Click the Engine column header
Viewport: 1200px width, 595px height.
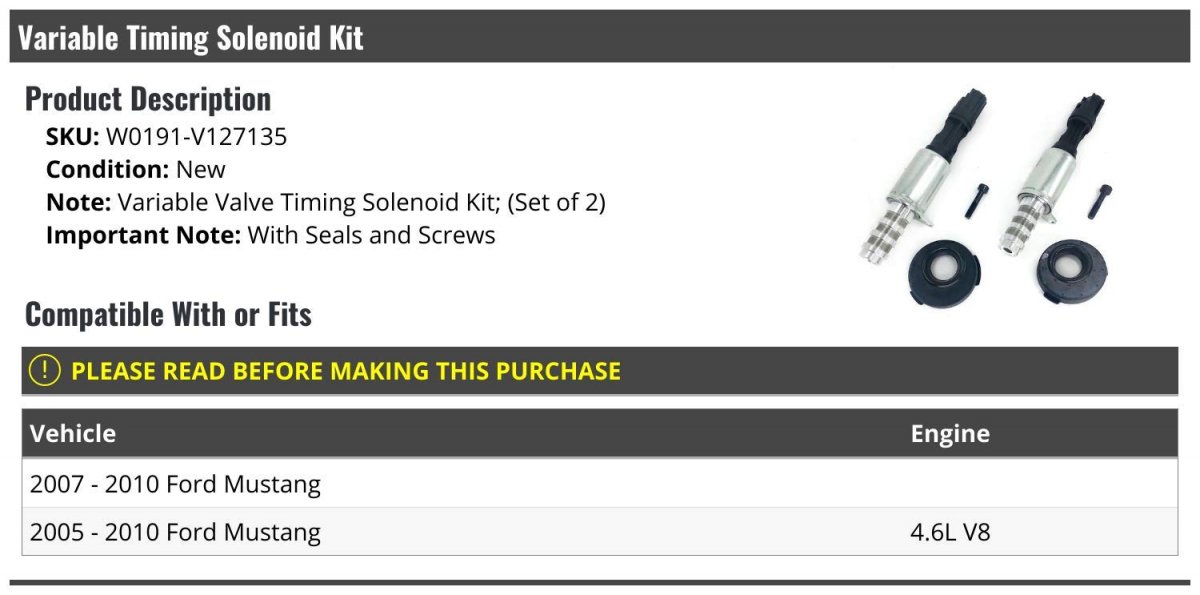[950, 434]
